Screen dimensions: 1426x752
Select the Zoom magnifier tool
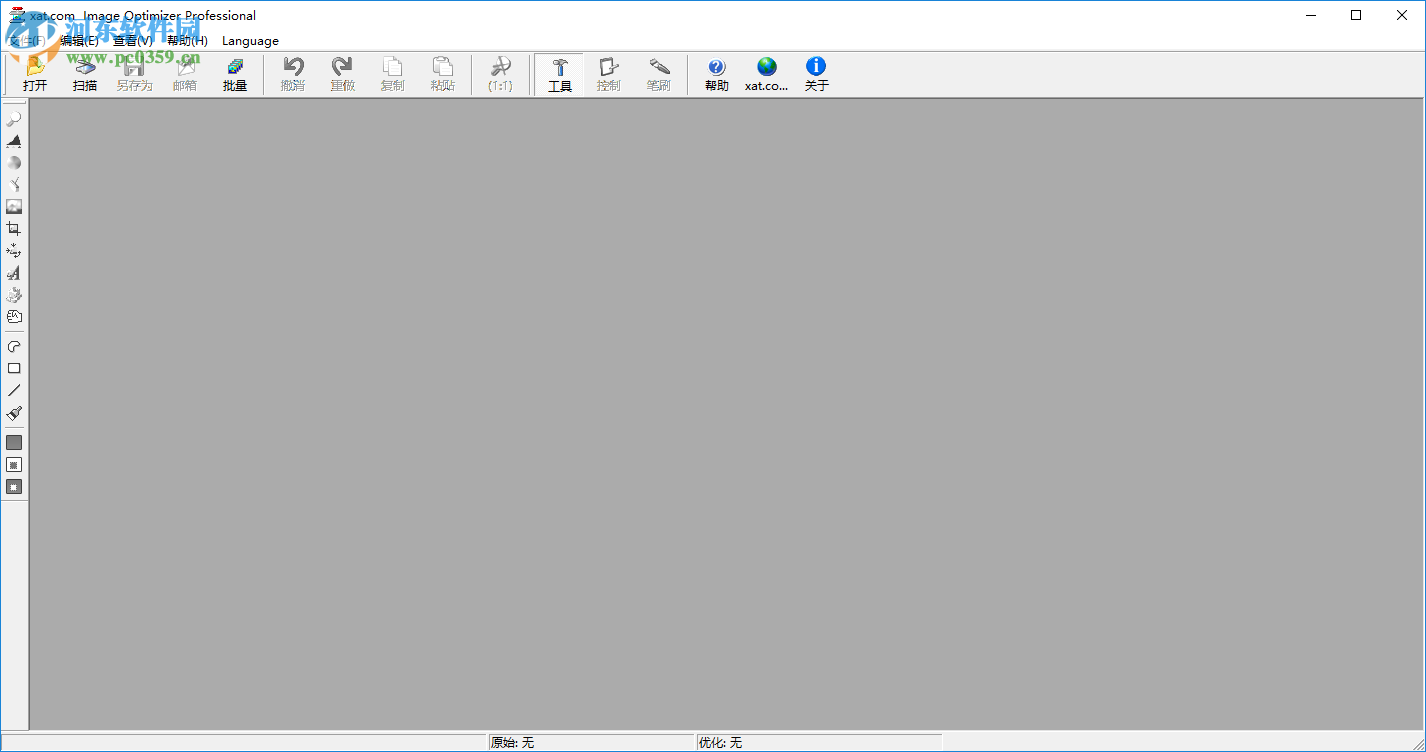[14, 118]
